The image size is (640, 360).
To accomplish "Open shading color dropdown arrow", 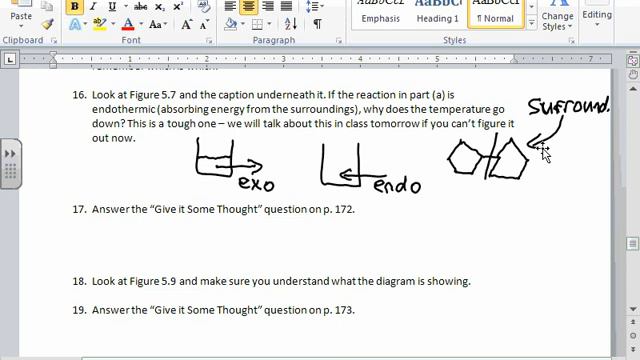I will [x=242, y=24].
